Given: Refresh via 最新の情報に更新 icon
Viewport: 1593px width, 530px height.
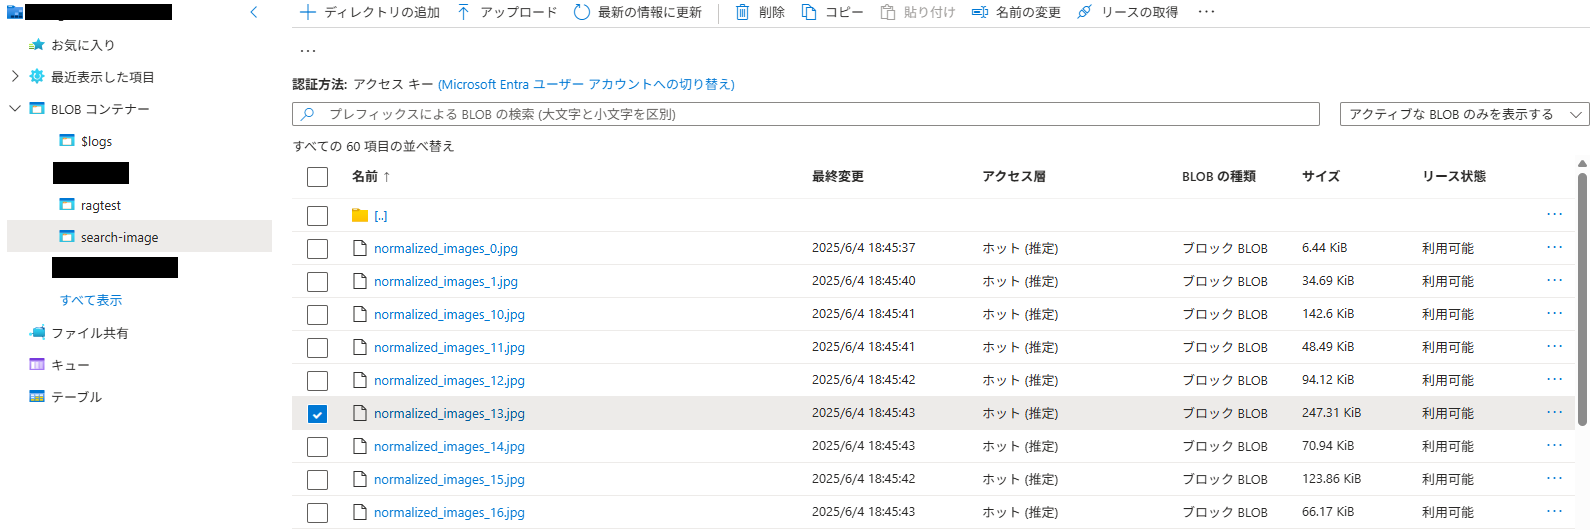Looking at the screenshot, I should (x=582, y=12).
